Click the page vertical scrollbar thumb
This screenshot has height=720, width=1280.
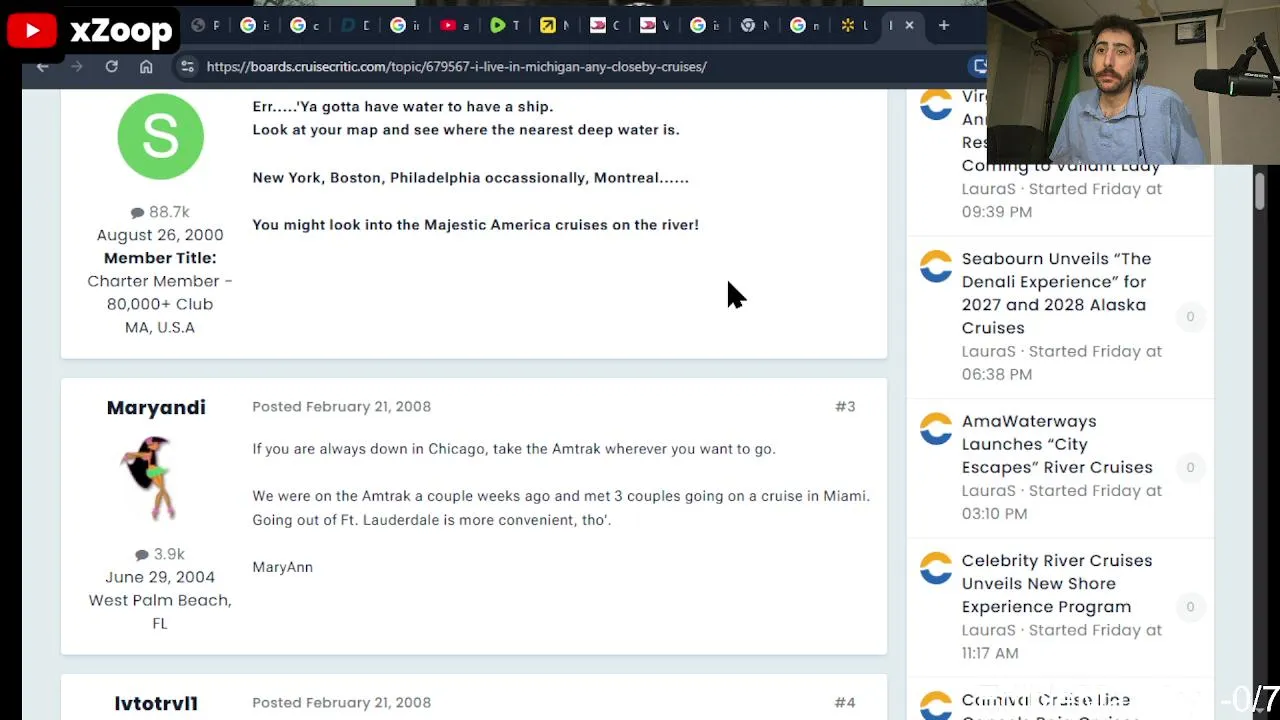(1260, 190)
